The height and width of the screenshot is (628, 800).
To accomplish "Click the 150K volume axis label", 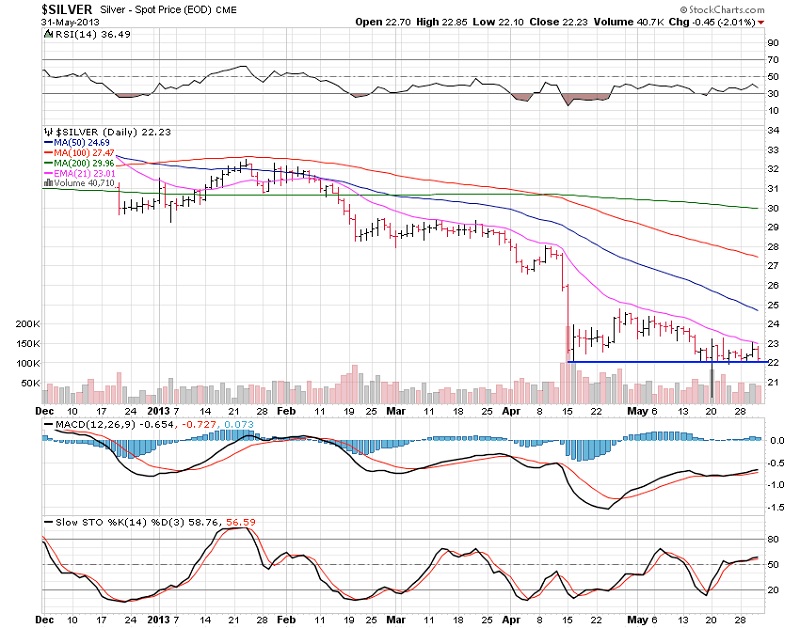I will 28,344.
